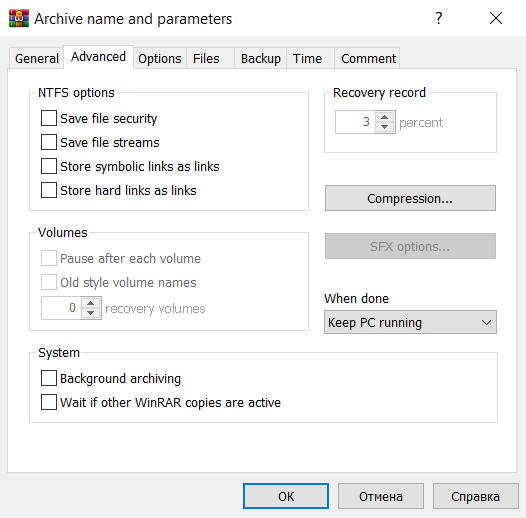Screen dimensions: 526x518
Task: Check Wait if other WinRAR copies are active
Action: coord(49,402)
